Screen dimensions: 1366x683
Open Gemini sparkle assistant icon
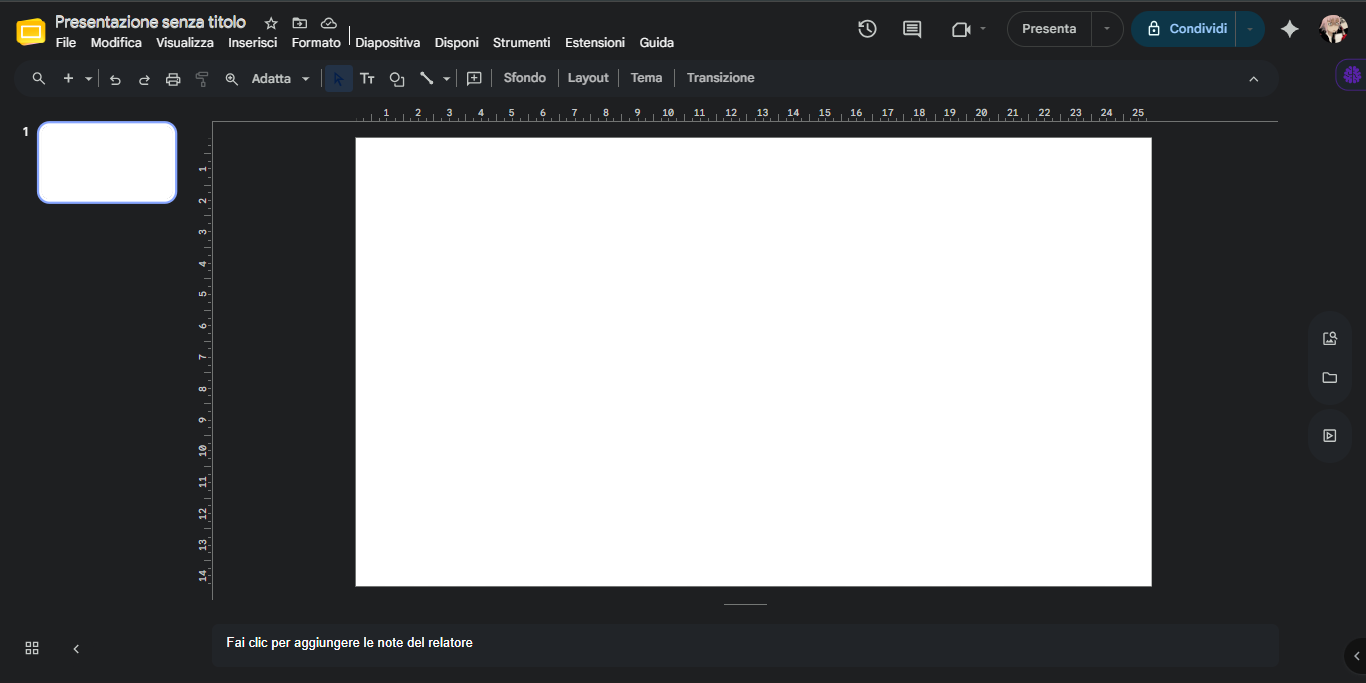tap(1290, 29)
